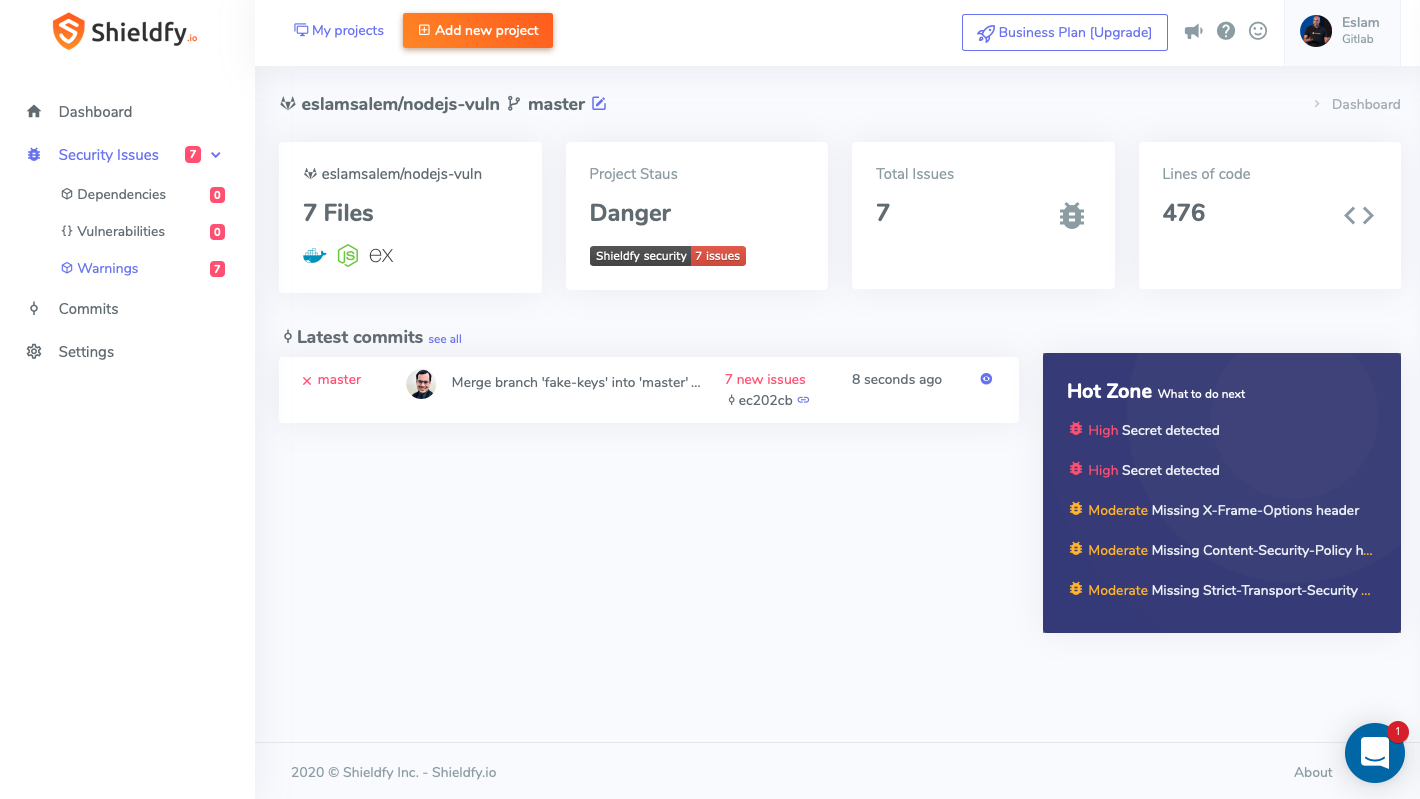Viewport: 1420px width, 799px height.
Task: Click the '7 Files' card text
Action: pyautogui.click(x=338, y=213)
